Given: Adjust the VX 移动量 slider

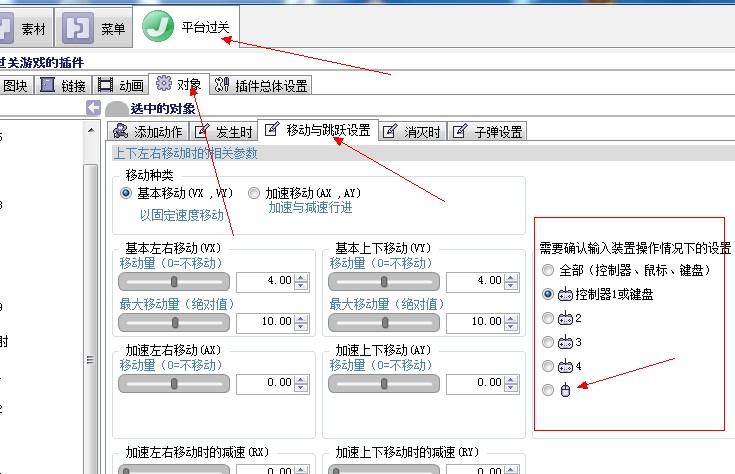Looking at the screenshot, I should point(174,282).
